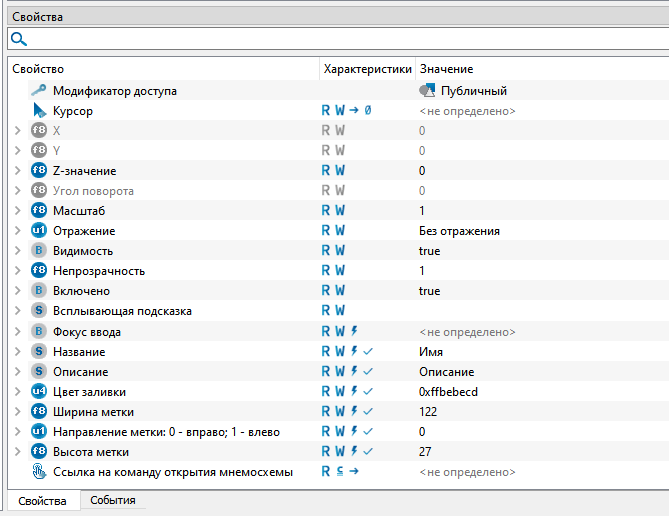
Task: Click the key icon for Модификатор доступа
Action: (39, 91)
